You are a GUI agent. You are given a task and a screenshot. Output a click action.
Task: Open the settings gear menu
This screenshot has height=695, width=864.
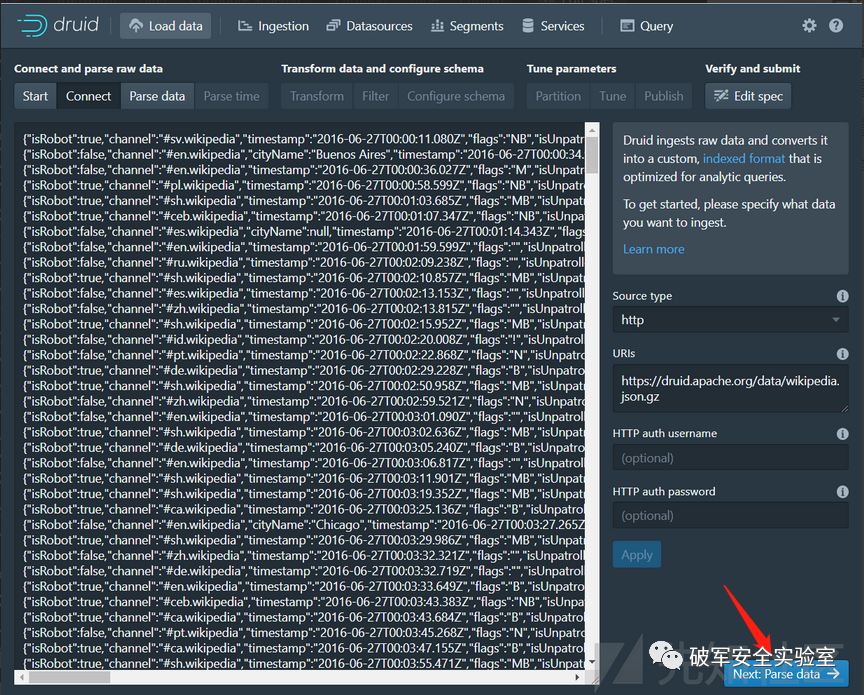(x=809, y=25)
